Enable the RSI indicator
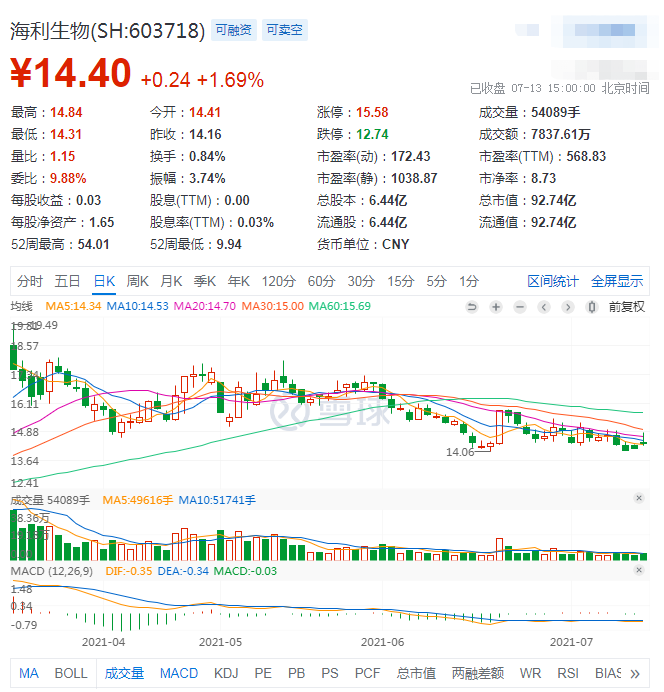Viewport: 664px width, 692px height. point(568,674)
